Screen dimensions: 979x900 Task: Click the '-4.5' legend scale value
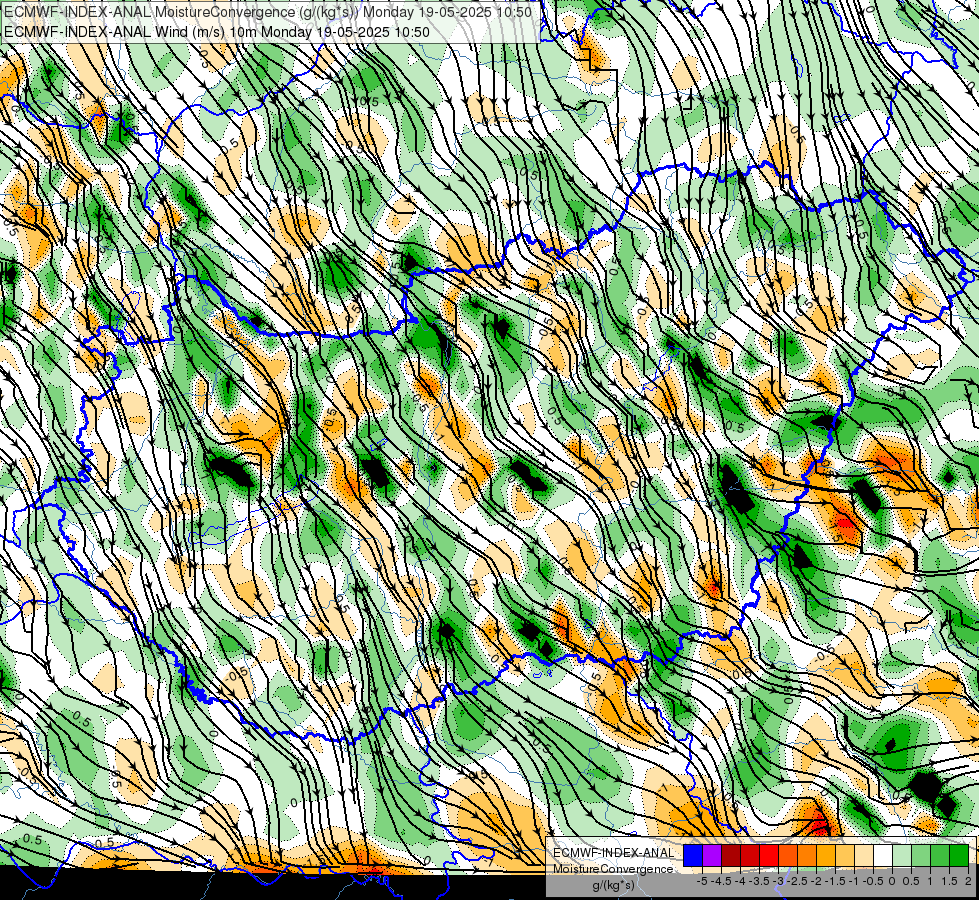click(x=721, y=881)
